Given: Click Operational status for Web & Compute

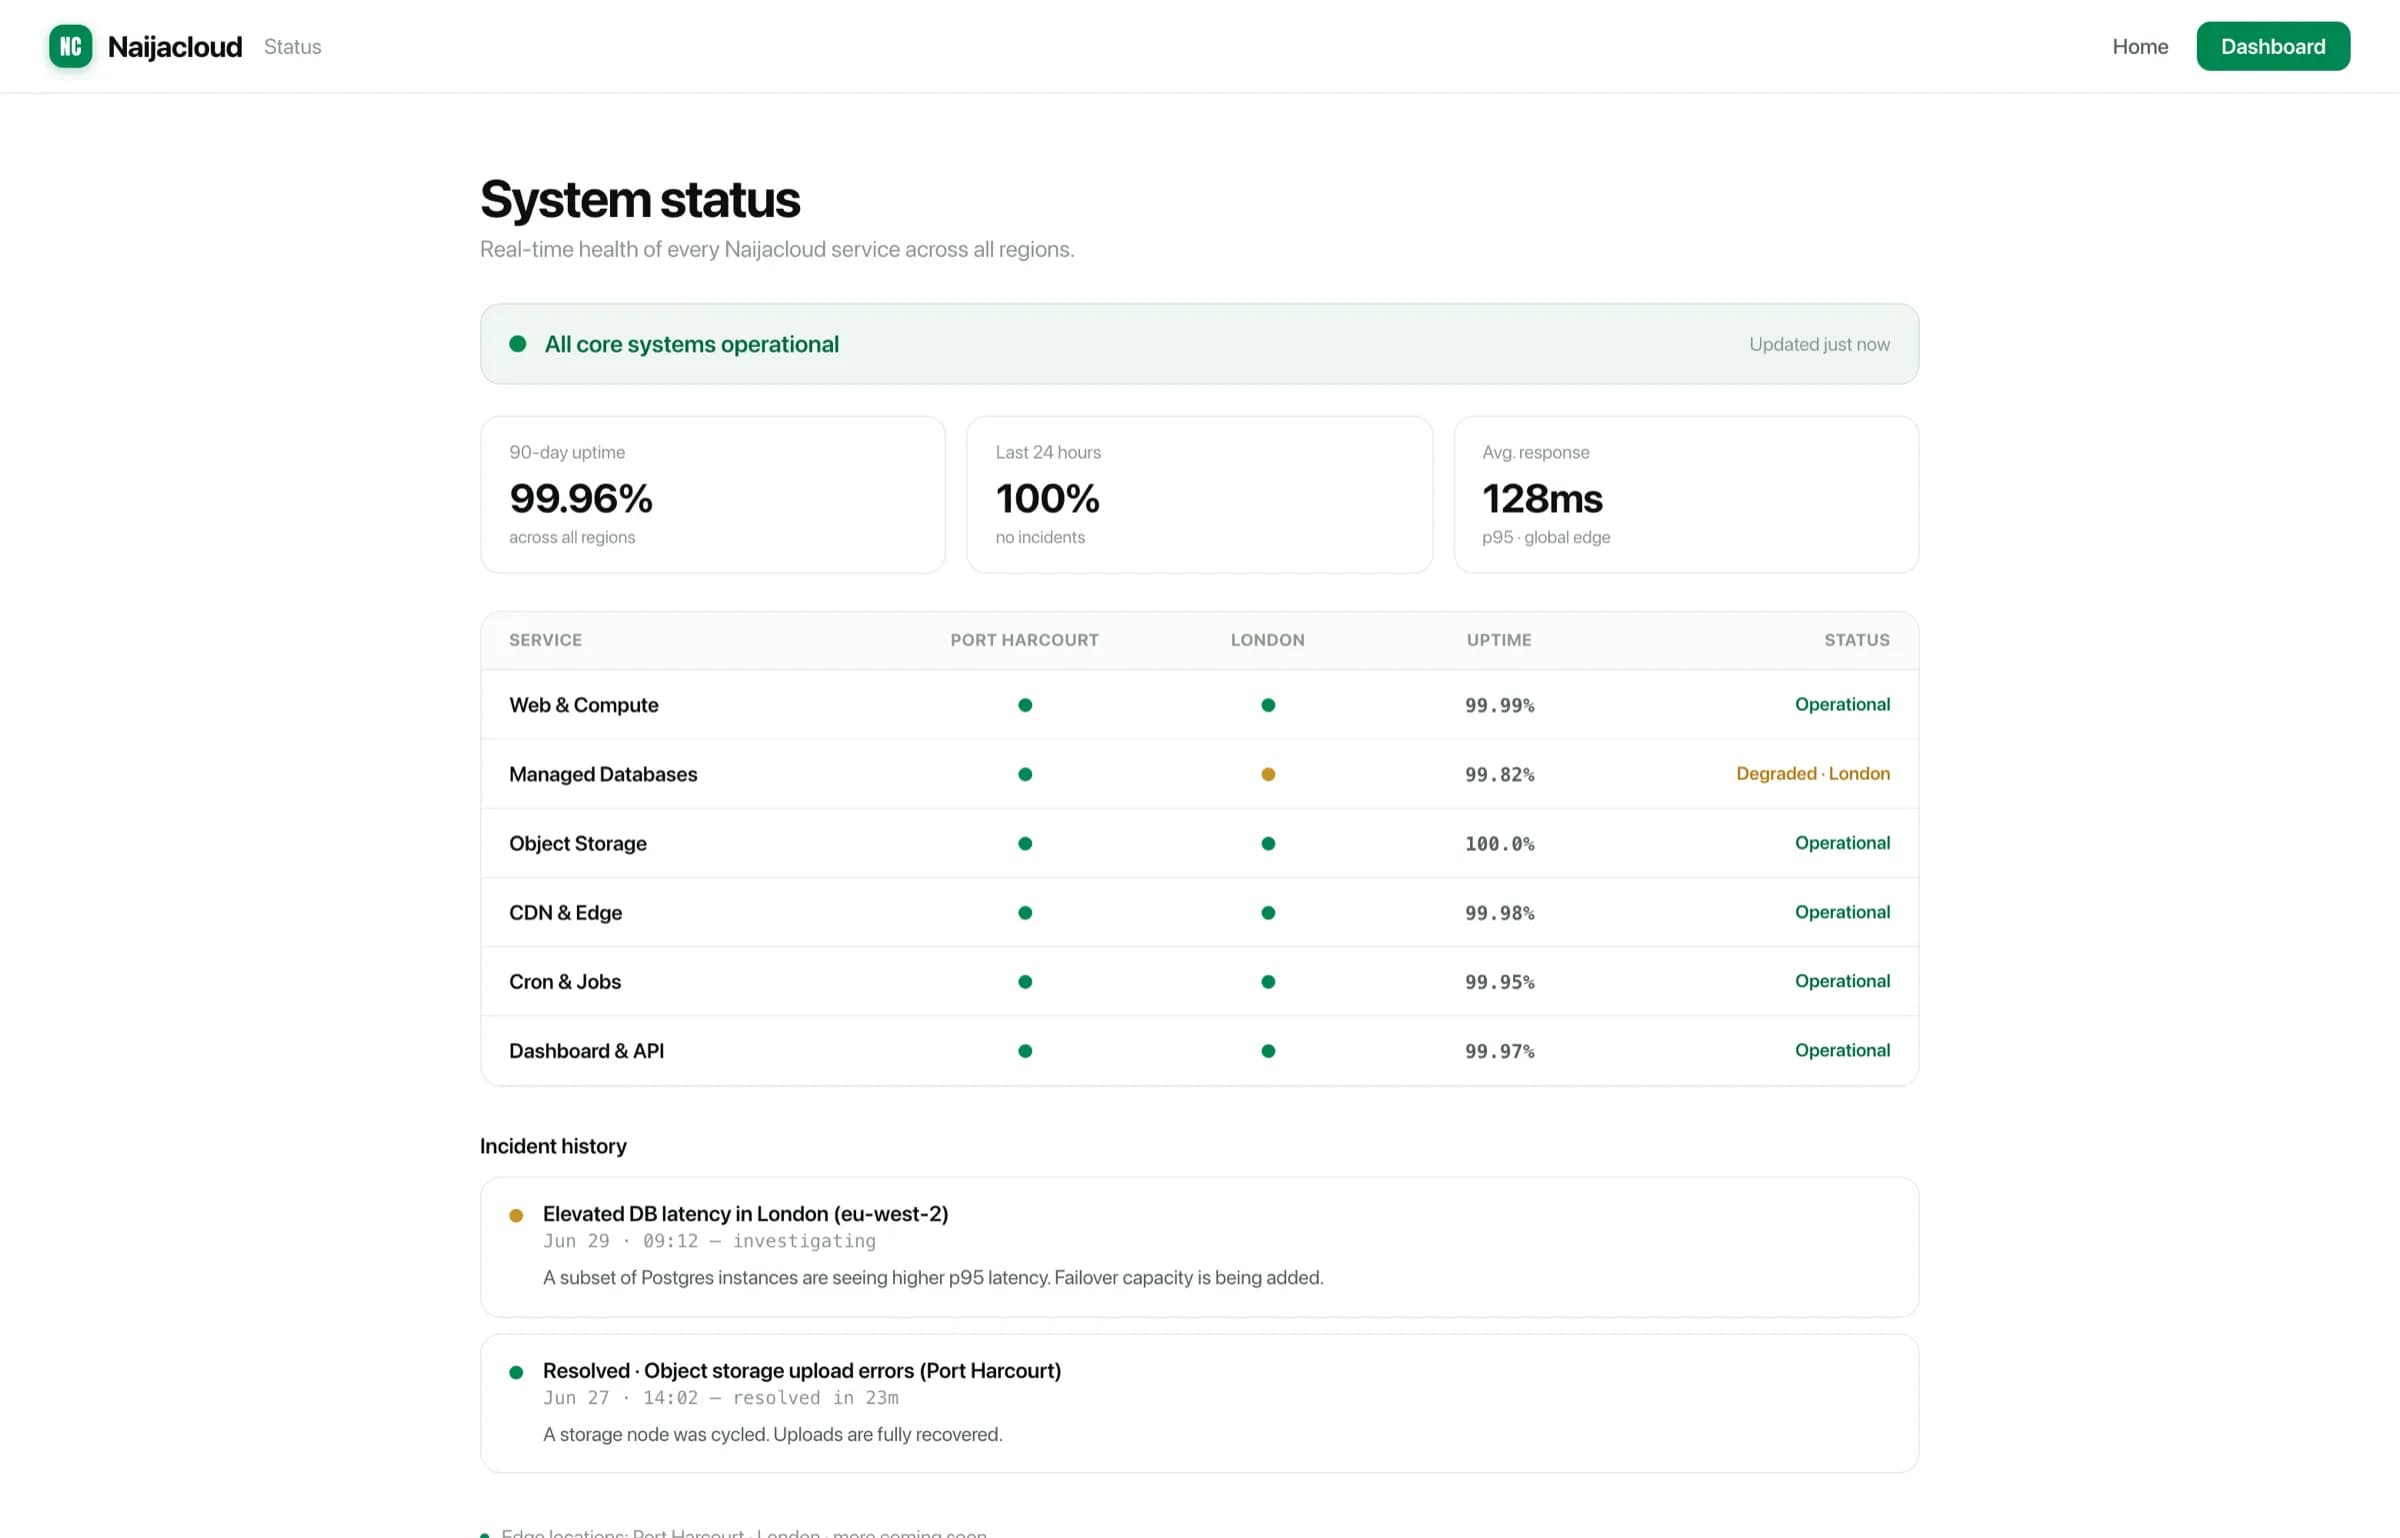Looking at the screenshot, I should (1842, 704).
